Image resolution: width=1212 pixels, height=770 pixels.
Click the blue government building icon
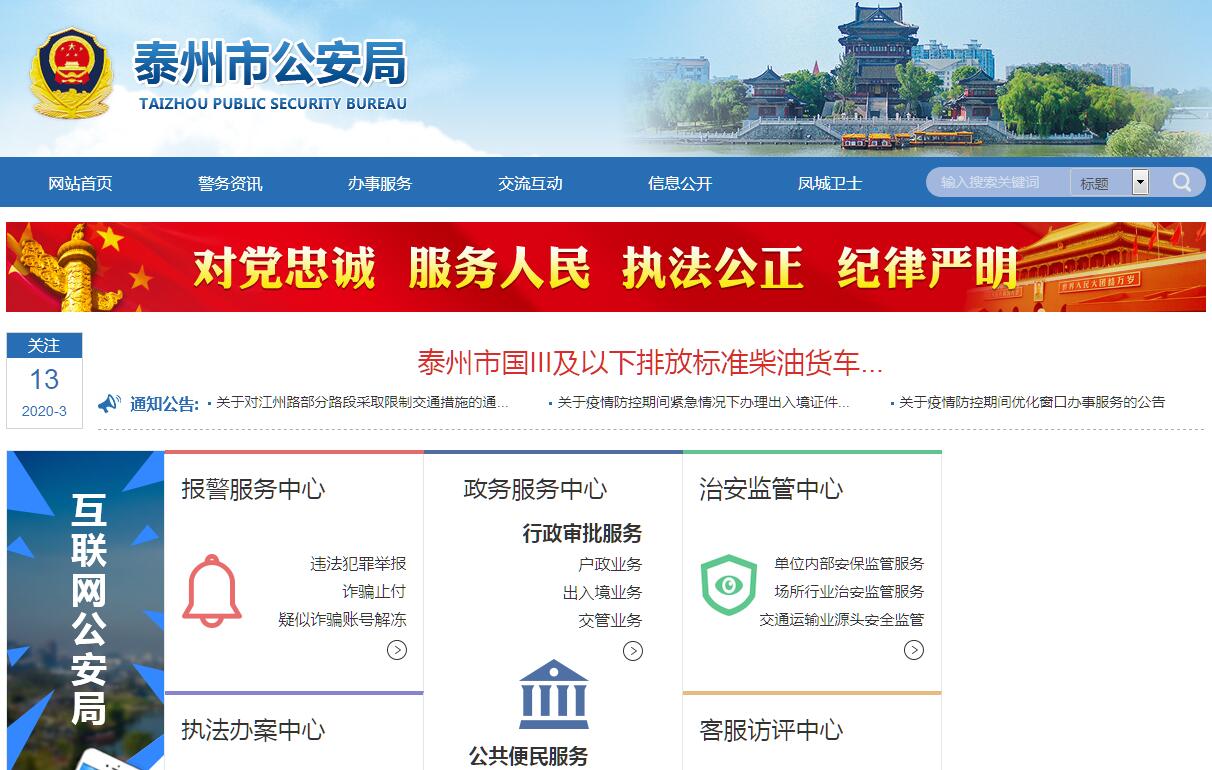pos(553,694)
